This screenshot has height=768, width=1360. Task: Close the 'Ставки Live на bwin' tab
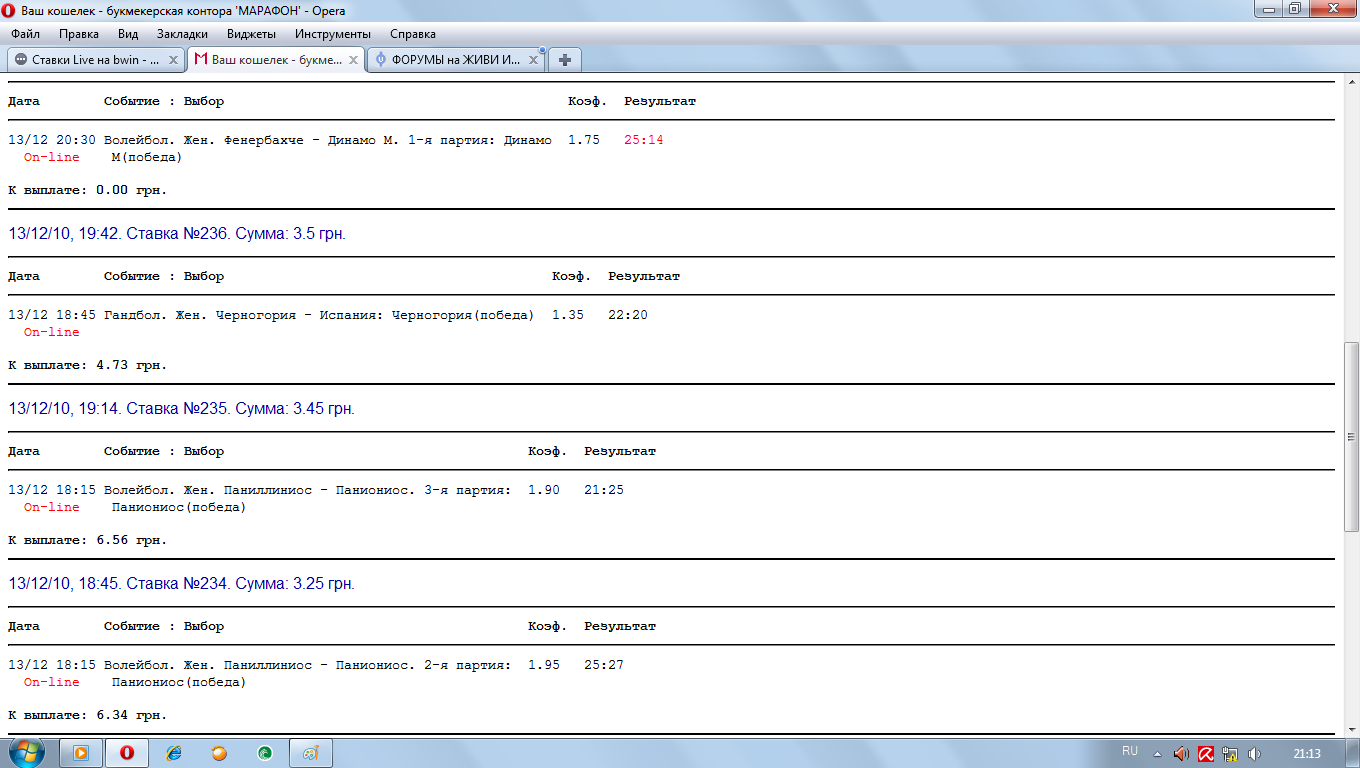(173, 60)
